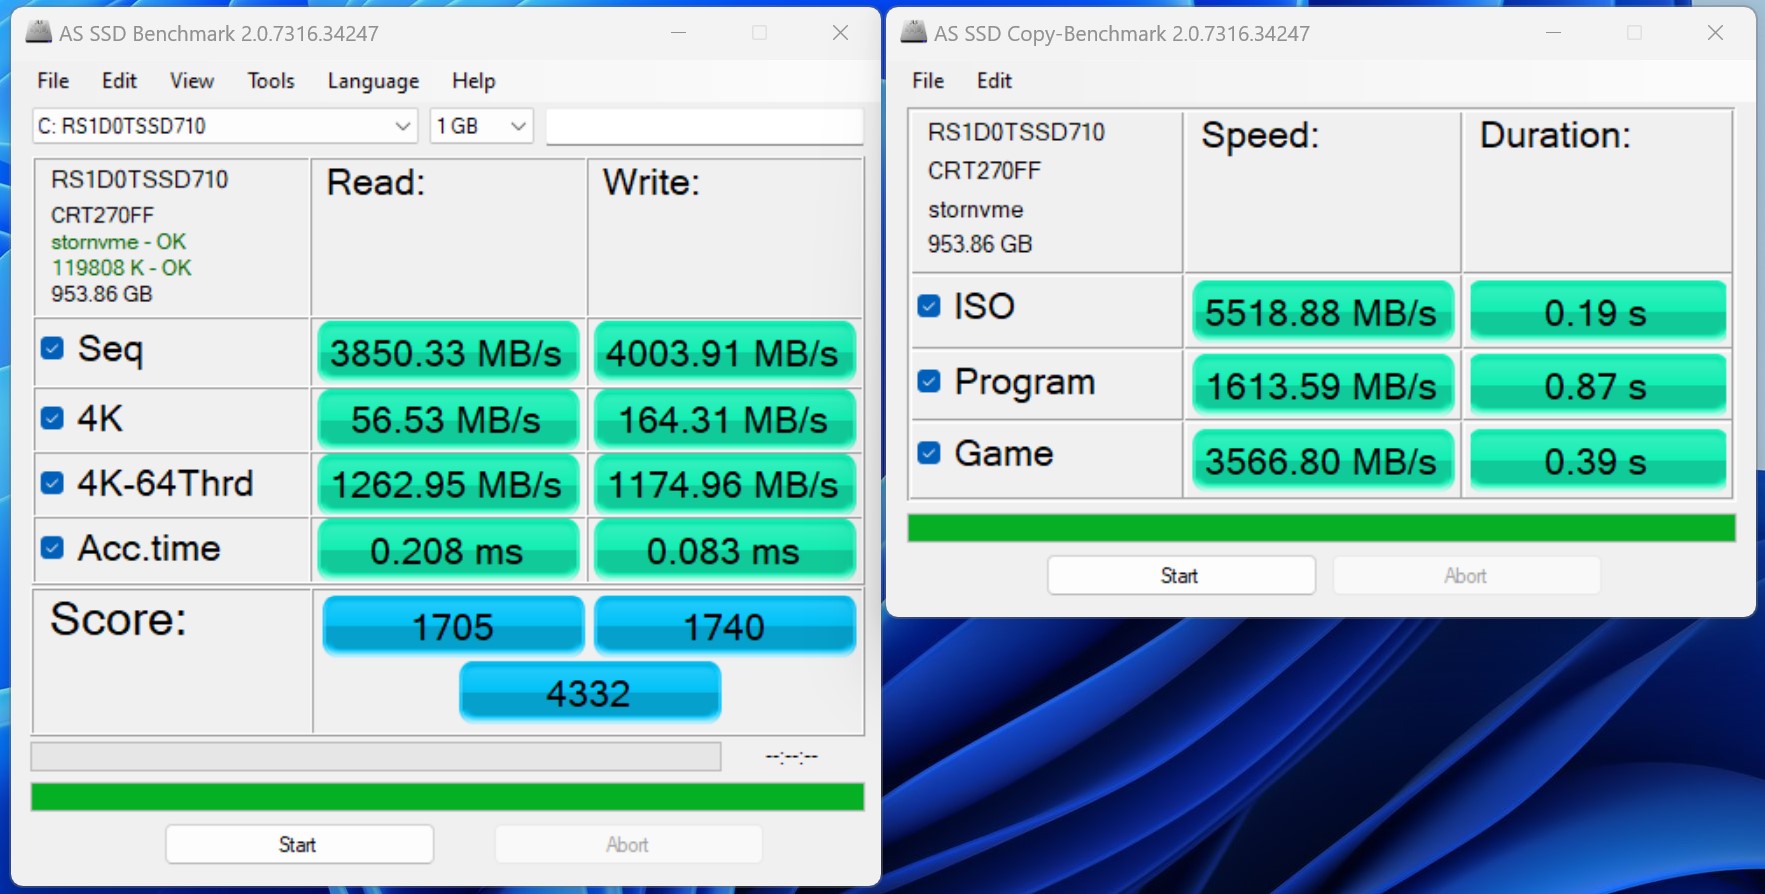The image size is (1765, 894).
Task: Minimize the AS SSD Benchmark window
Action: point(678,33)
